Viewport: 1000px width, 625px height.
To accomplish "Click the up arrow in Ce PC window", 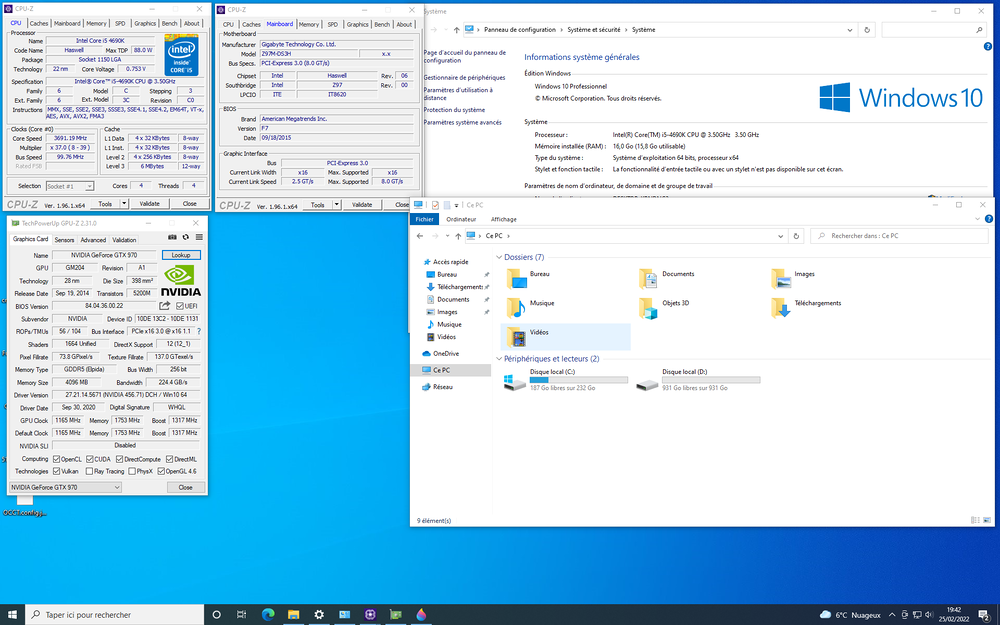I will point(458,236).
